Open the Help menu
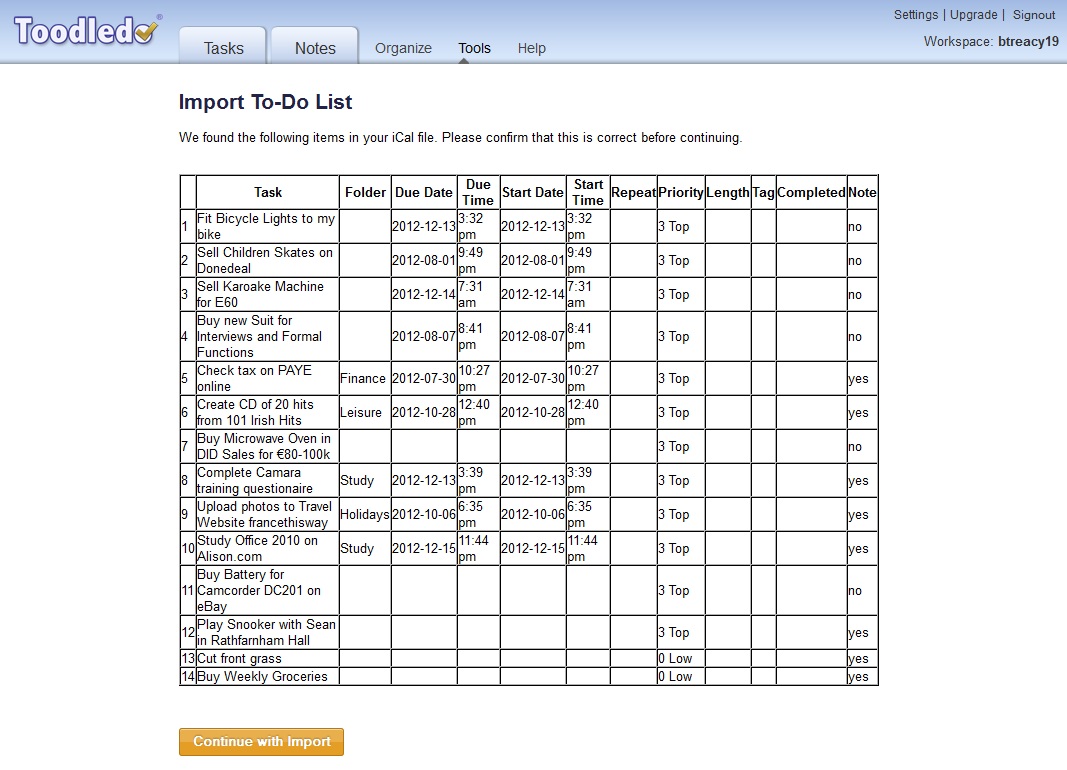 (531, 48)
